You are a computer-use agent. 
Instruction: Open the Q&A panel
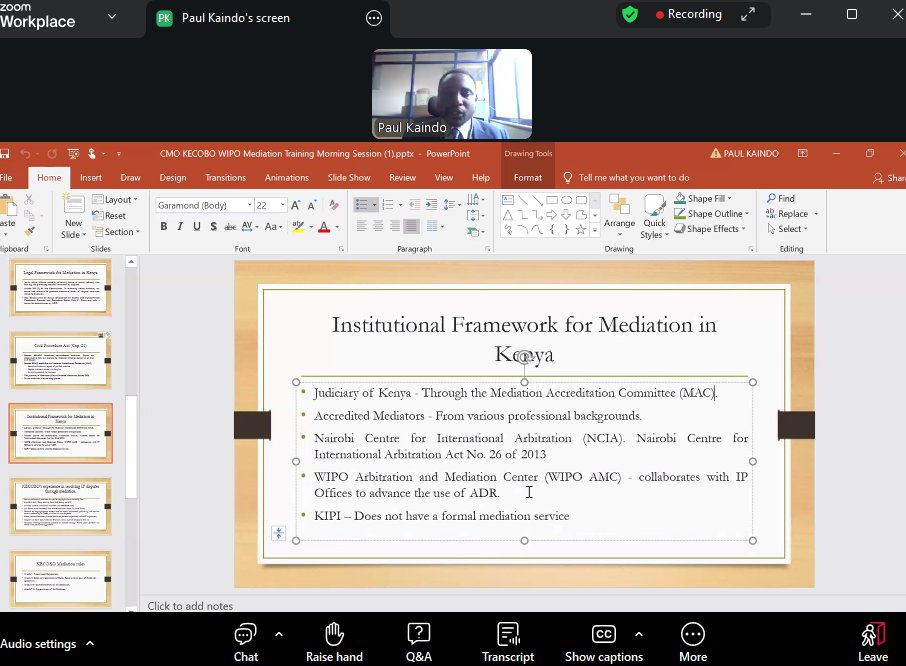pos(418,642)
